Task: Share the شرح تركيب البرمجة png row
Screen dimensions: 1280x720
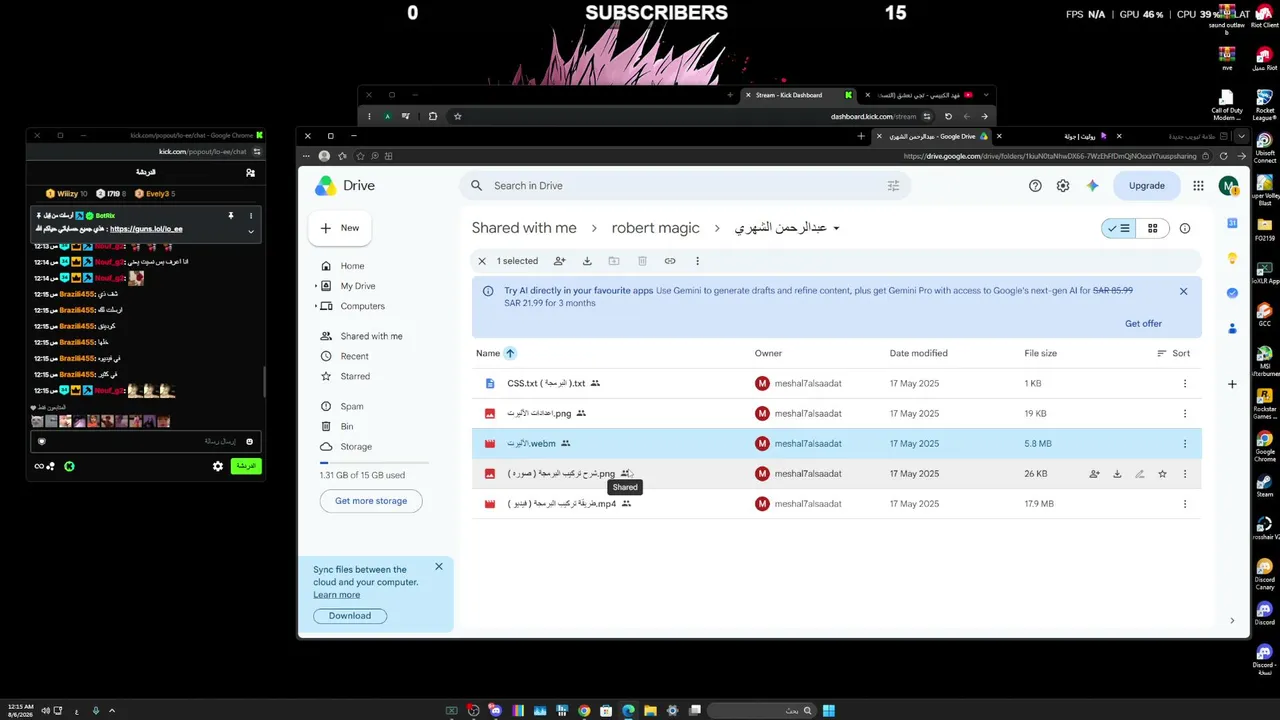Action: pos(1094,474)
